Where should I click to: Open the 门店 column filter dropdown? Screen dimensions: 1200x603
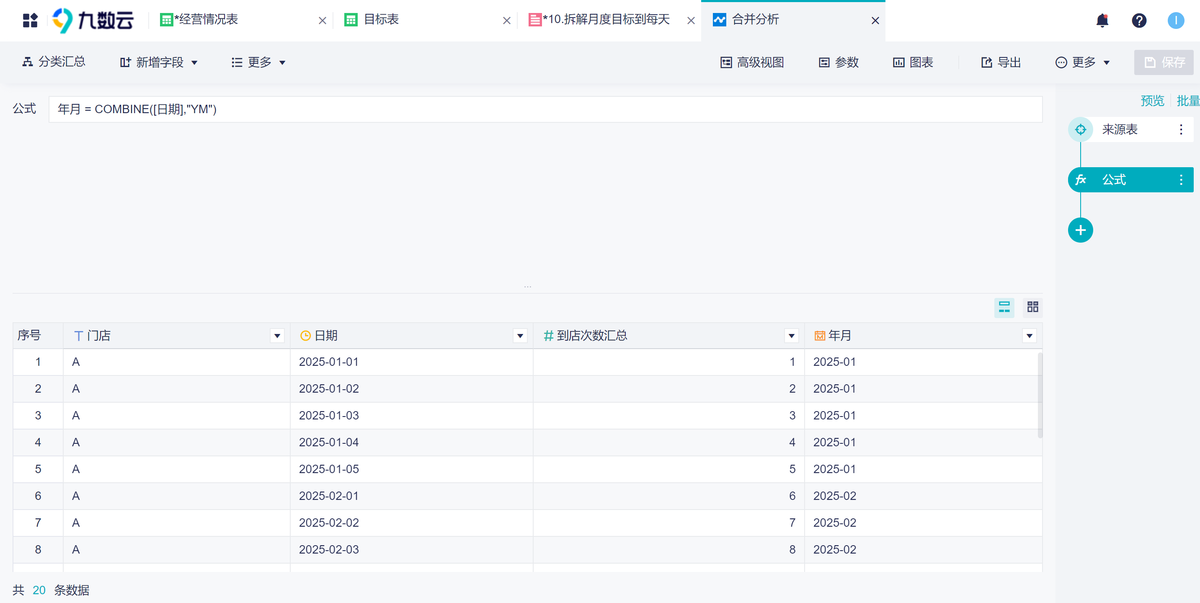pos(277,335)
